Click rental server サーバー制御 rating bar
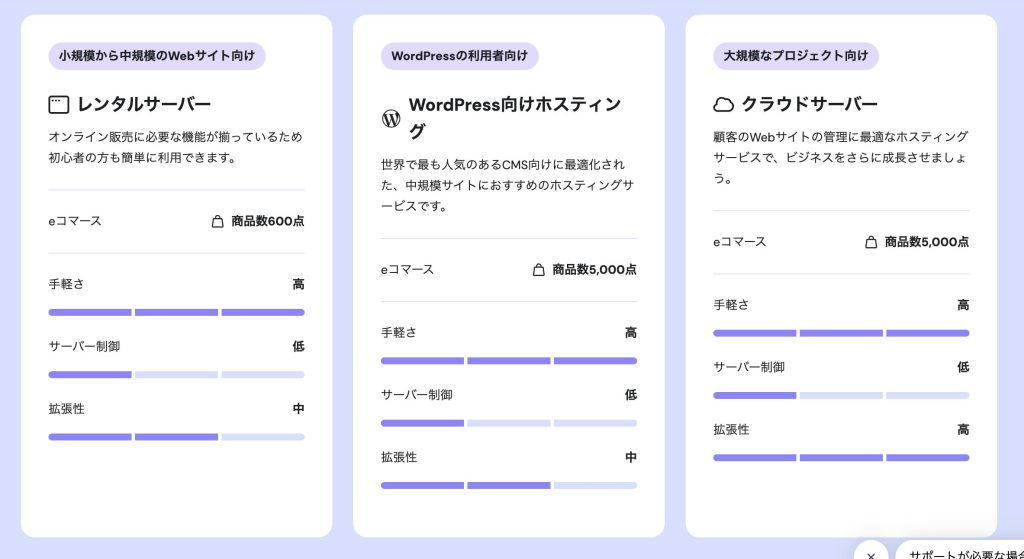 click(x=176, y=374)
